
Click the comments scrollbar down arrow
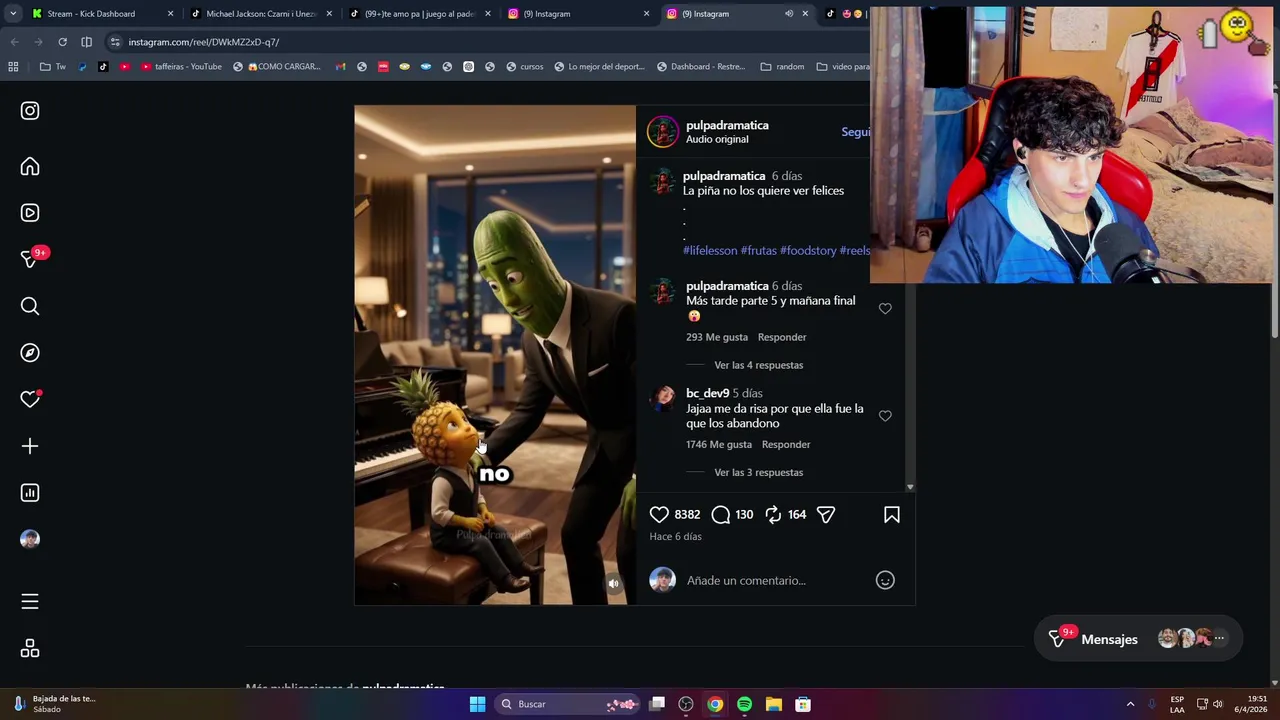coord(910,487)
